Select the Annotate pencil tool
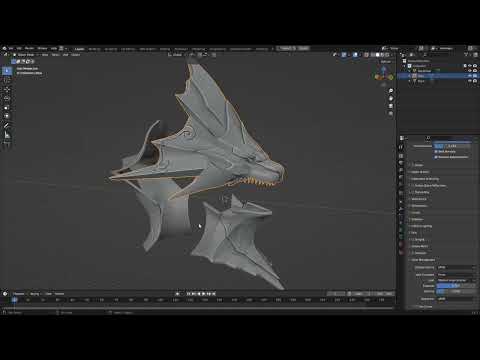480x360 pixels. (x=7, y=126)
